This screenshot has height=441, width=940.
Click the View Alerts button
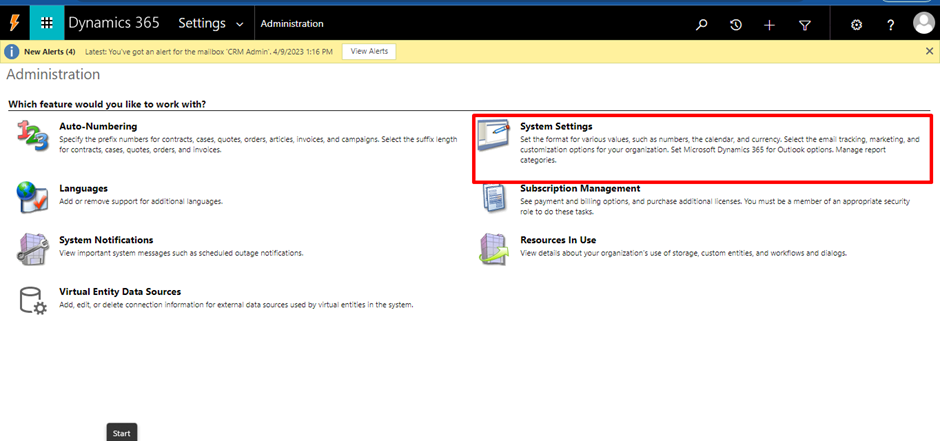coord(369,52)
